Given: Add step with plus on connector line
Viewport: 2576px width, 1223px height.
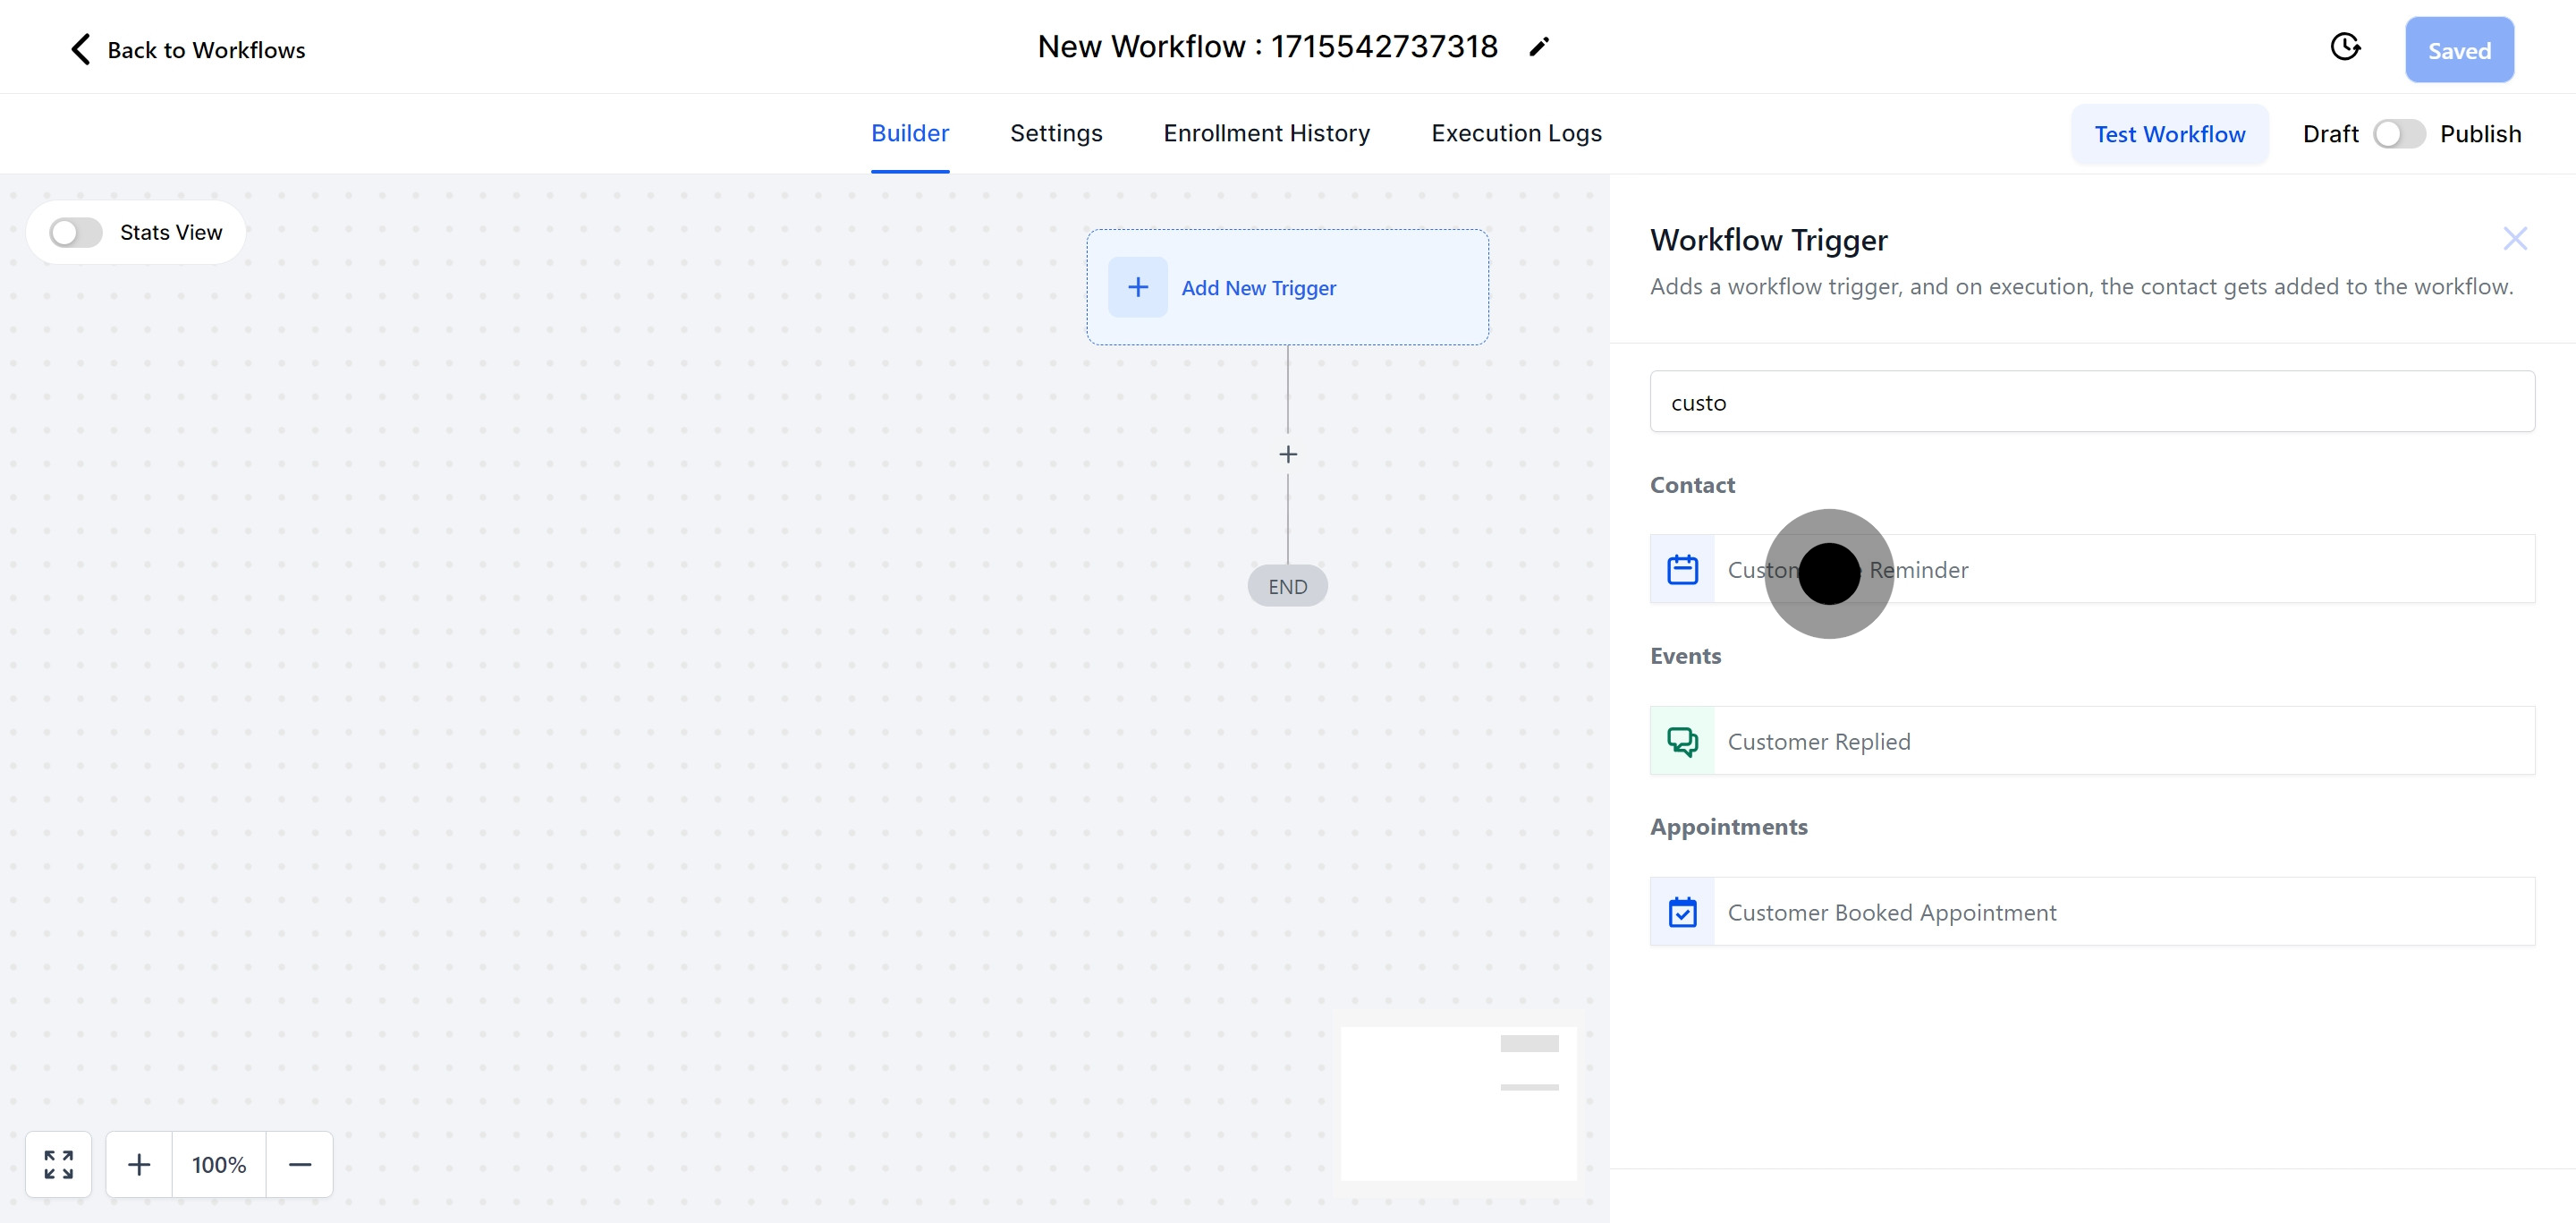Looking at the screenshot, I should point(1288,454).
